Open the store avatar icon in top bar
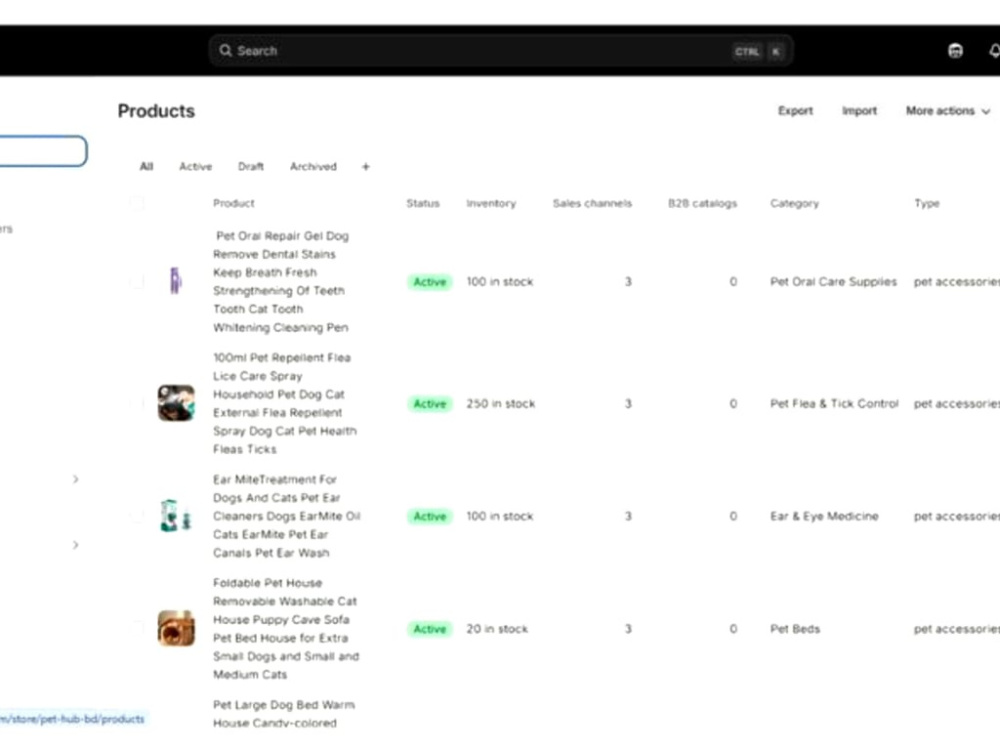Image resolution: width=1000 pixels, height=750 pixels. tap(955, 51)
